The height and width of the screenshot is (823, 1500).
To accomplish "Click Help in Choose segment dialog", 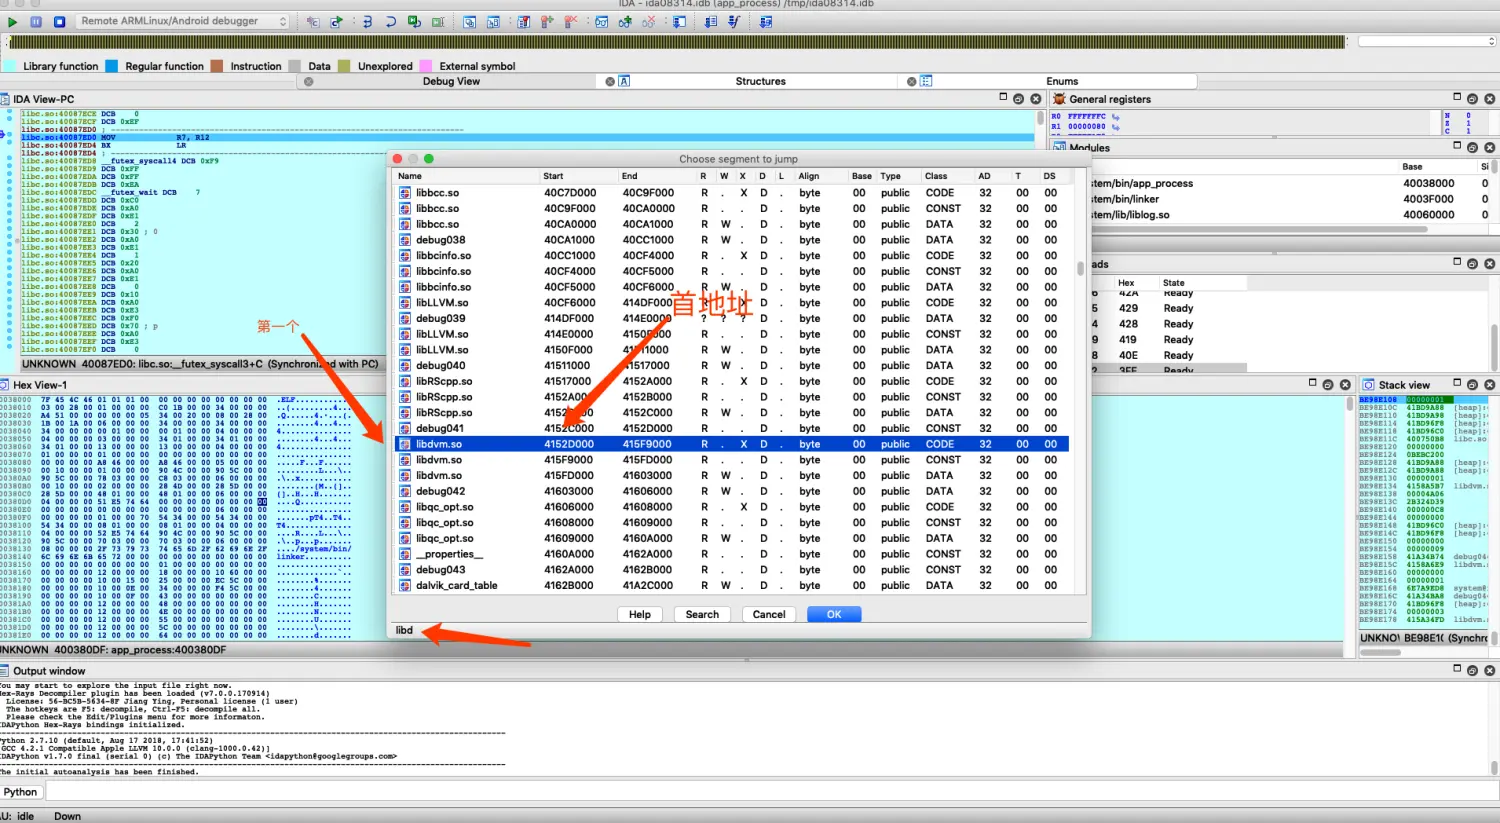I will pyautogui.click(x=640, y=614).
